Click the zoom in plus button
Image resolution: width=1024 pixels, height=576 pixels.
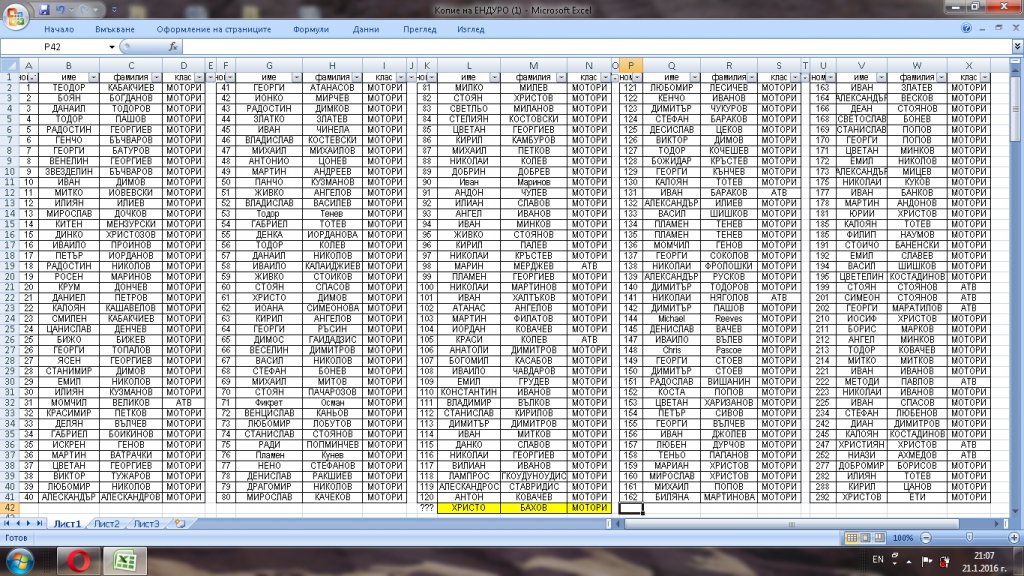click(x=1014, y=538)
